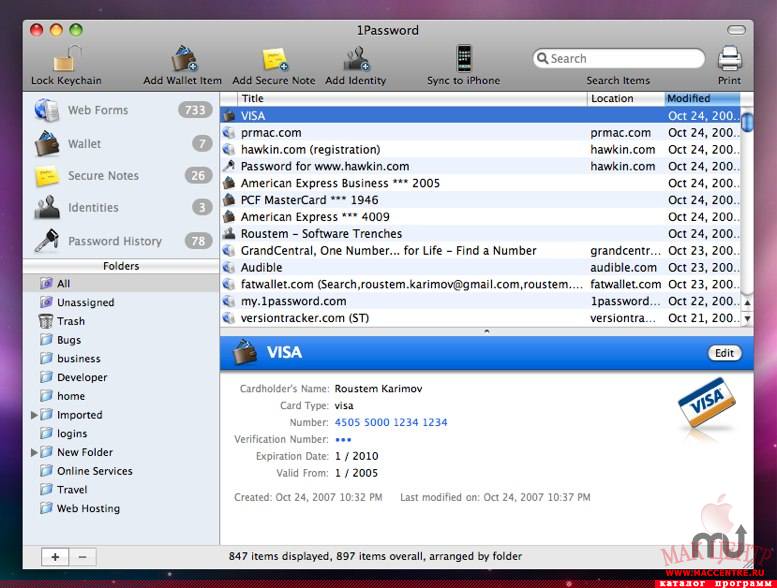The height and width of the screenshot is (588, 777).
Task: Select the GrandCentral, One Number entry
Action: pyautogui.click(x=480, y=251)
